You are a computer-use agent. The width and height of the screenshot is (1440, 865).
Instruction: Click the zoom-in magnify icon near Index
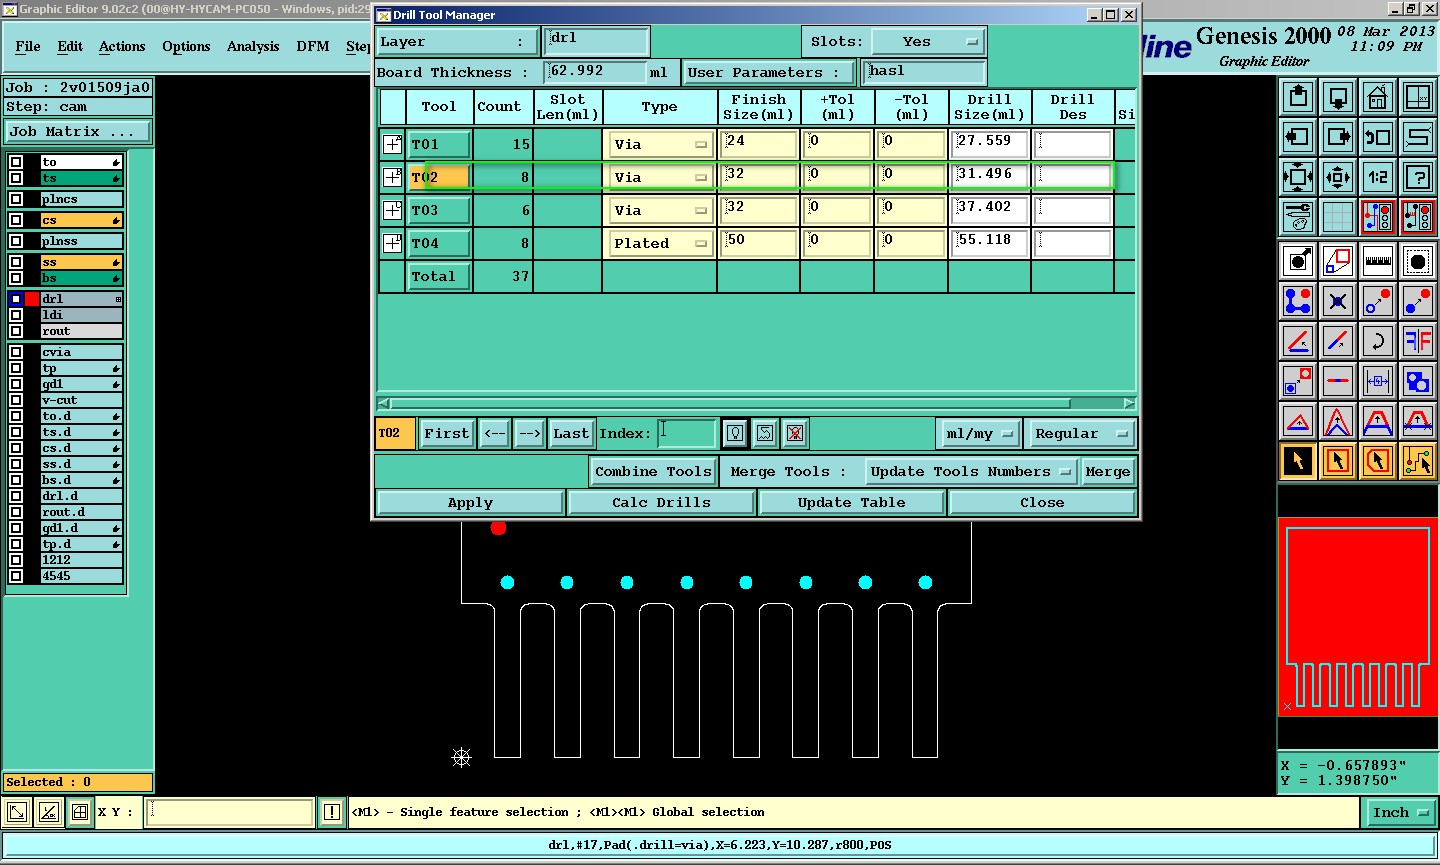pyautogui.click(x=734, y=433)
